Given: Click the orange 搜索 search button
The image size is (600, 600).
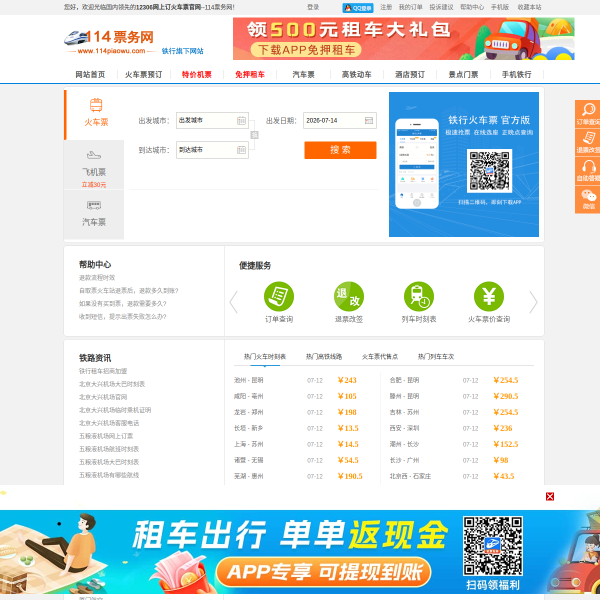Looking at the screenshot, I should [x=340, y=150].
